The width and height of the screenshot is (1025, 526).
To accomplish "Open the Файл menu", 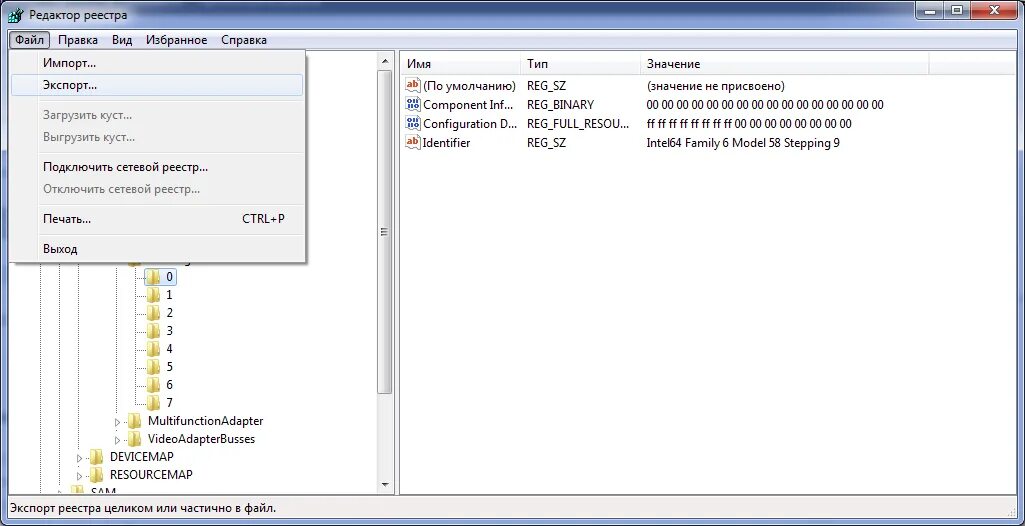I will point(29,40).
